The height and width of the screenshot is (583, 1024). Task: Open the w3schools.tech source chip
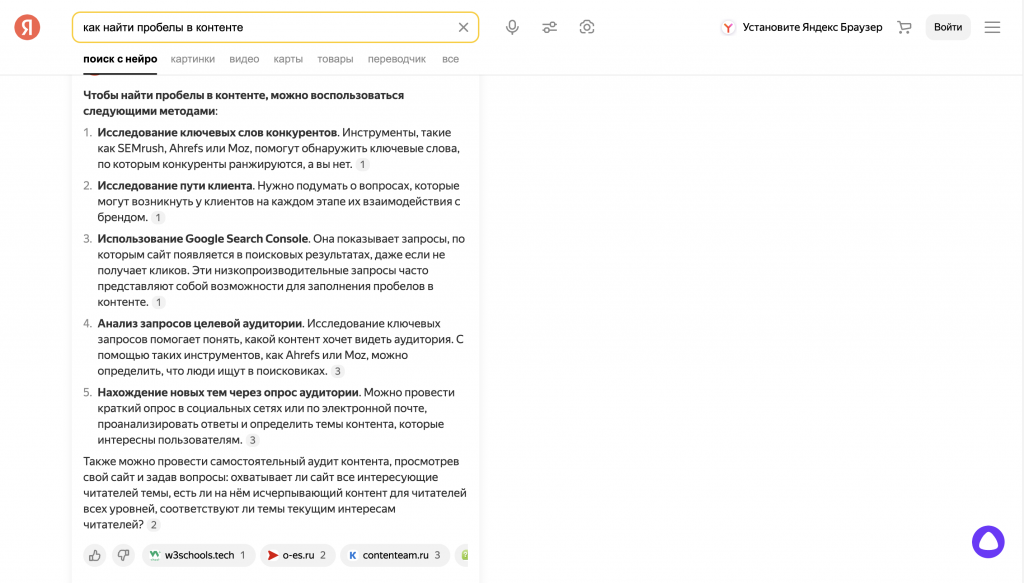pyautogui.click(x=196, y=555)
